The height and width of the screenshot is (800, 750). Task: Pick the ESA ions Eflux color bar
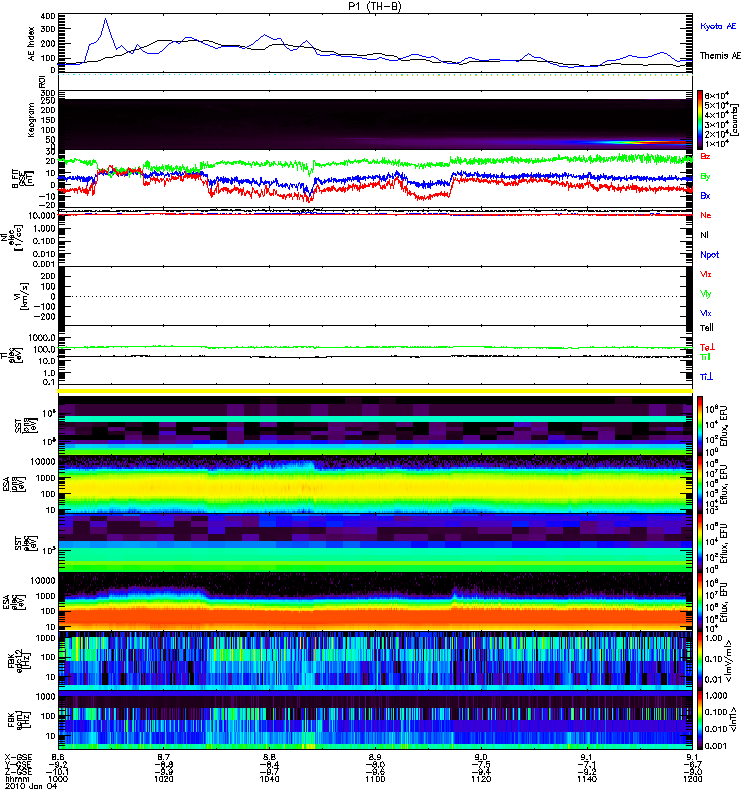[700, 485]
